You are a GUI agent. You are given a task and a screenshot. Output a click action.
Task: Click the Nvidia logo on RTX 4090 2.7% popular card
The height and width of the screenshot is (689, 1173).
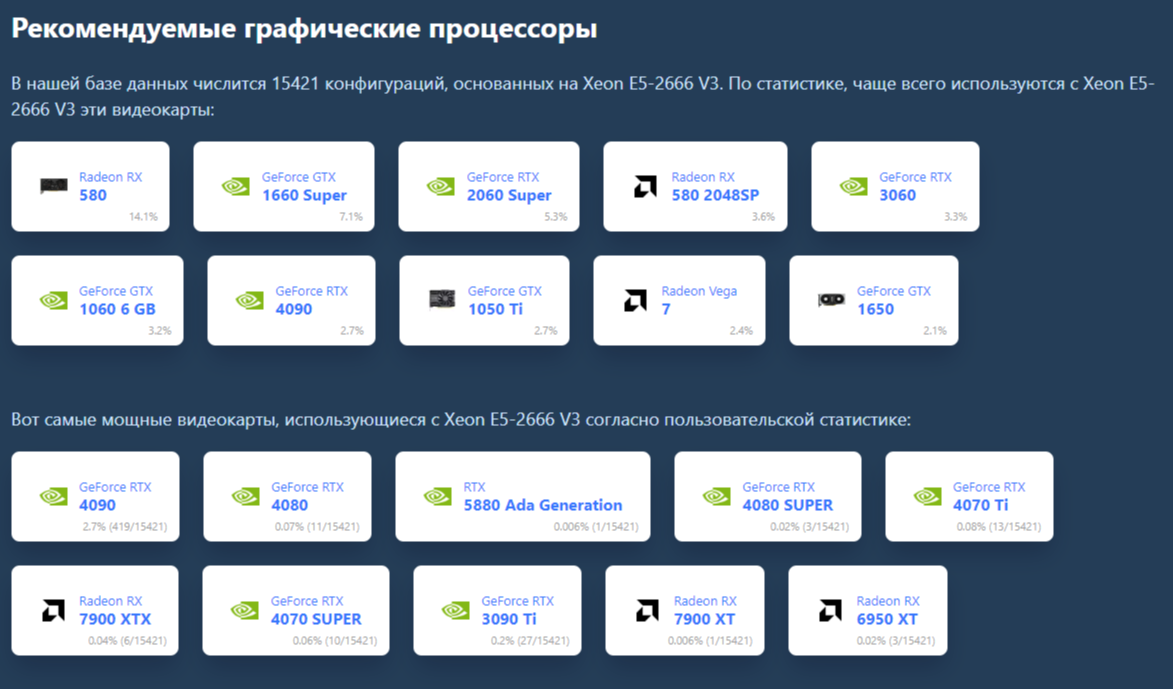click(249, 300)
